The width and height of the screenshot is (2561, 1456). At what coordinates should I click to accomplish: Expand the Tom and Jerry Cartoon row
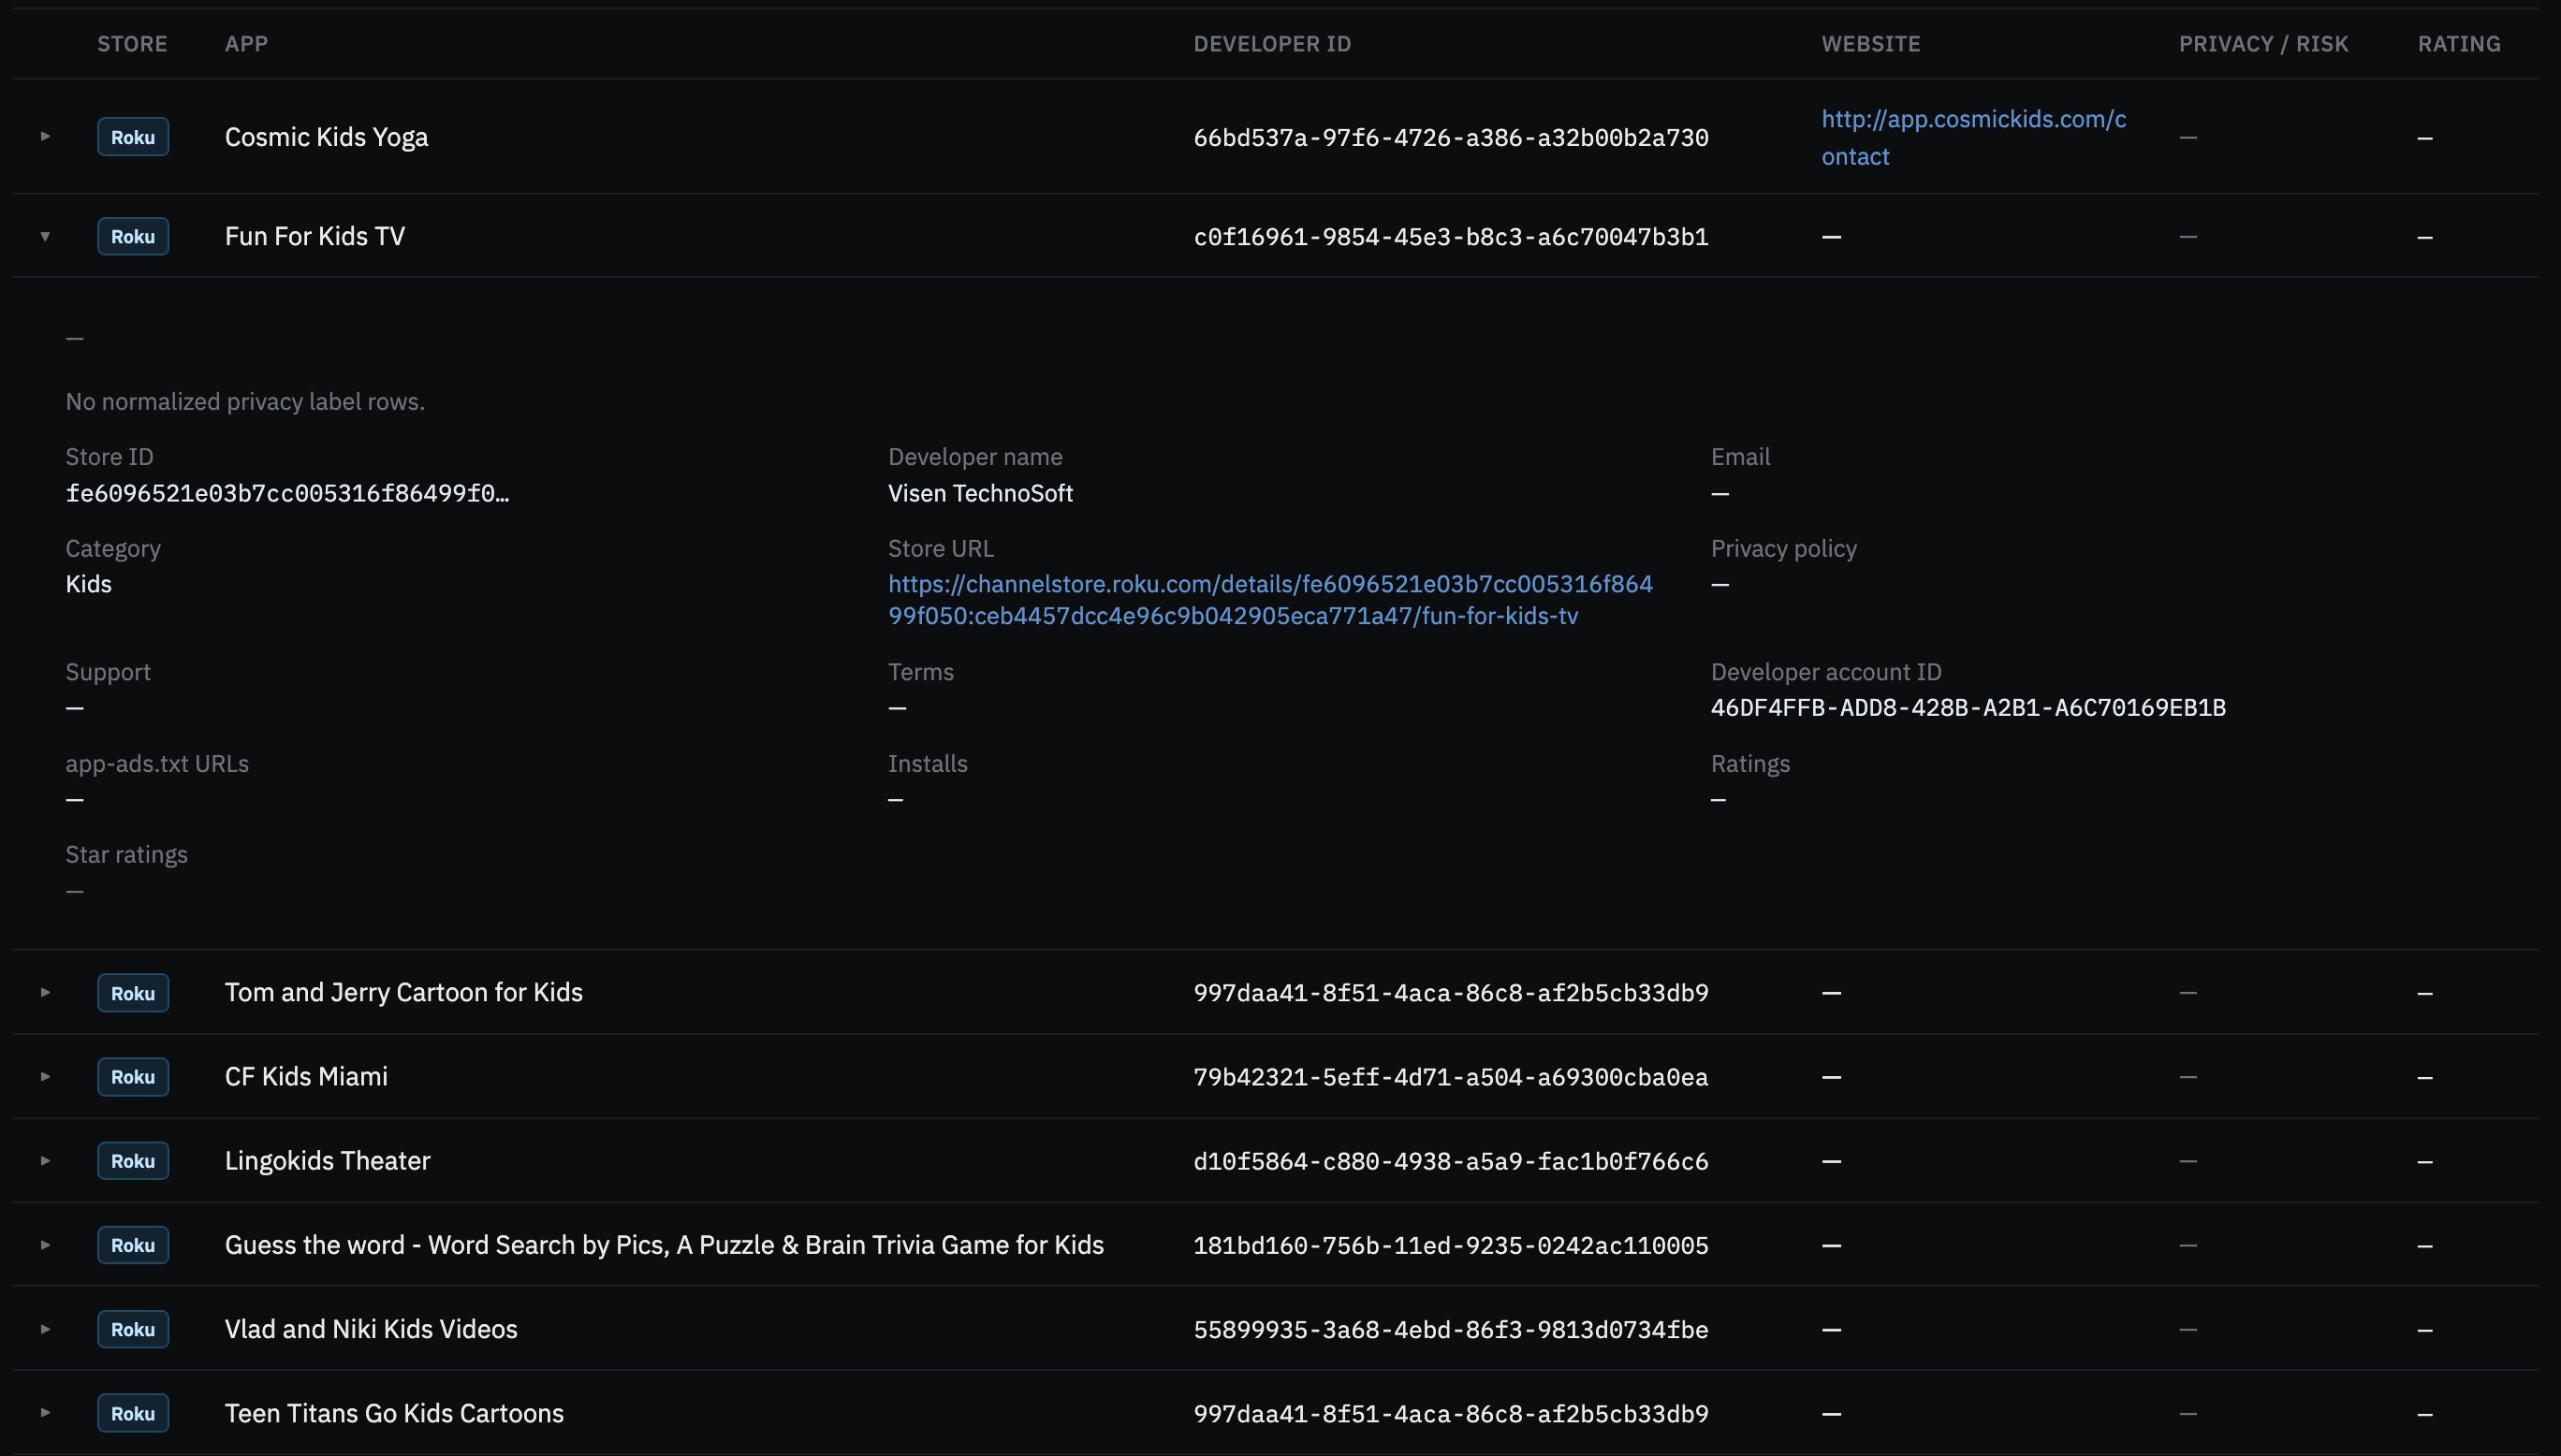(x=45, y=992)
